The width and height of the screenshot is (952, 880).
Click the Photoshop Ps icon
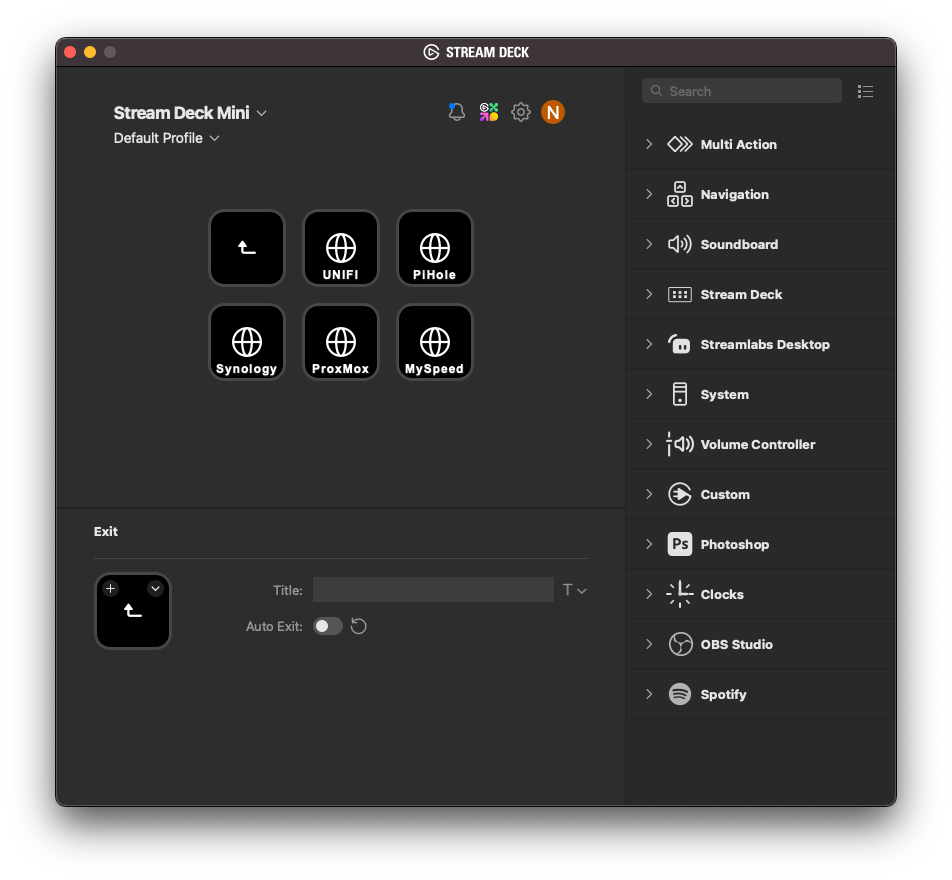pyautogui.click(x=679, y=544)
